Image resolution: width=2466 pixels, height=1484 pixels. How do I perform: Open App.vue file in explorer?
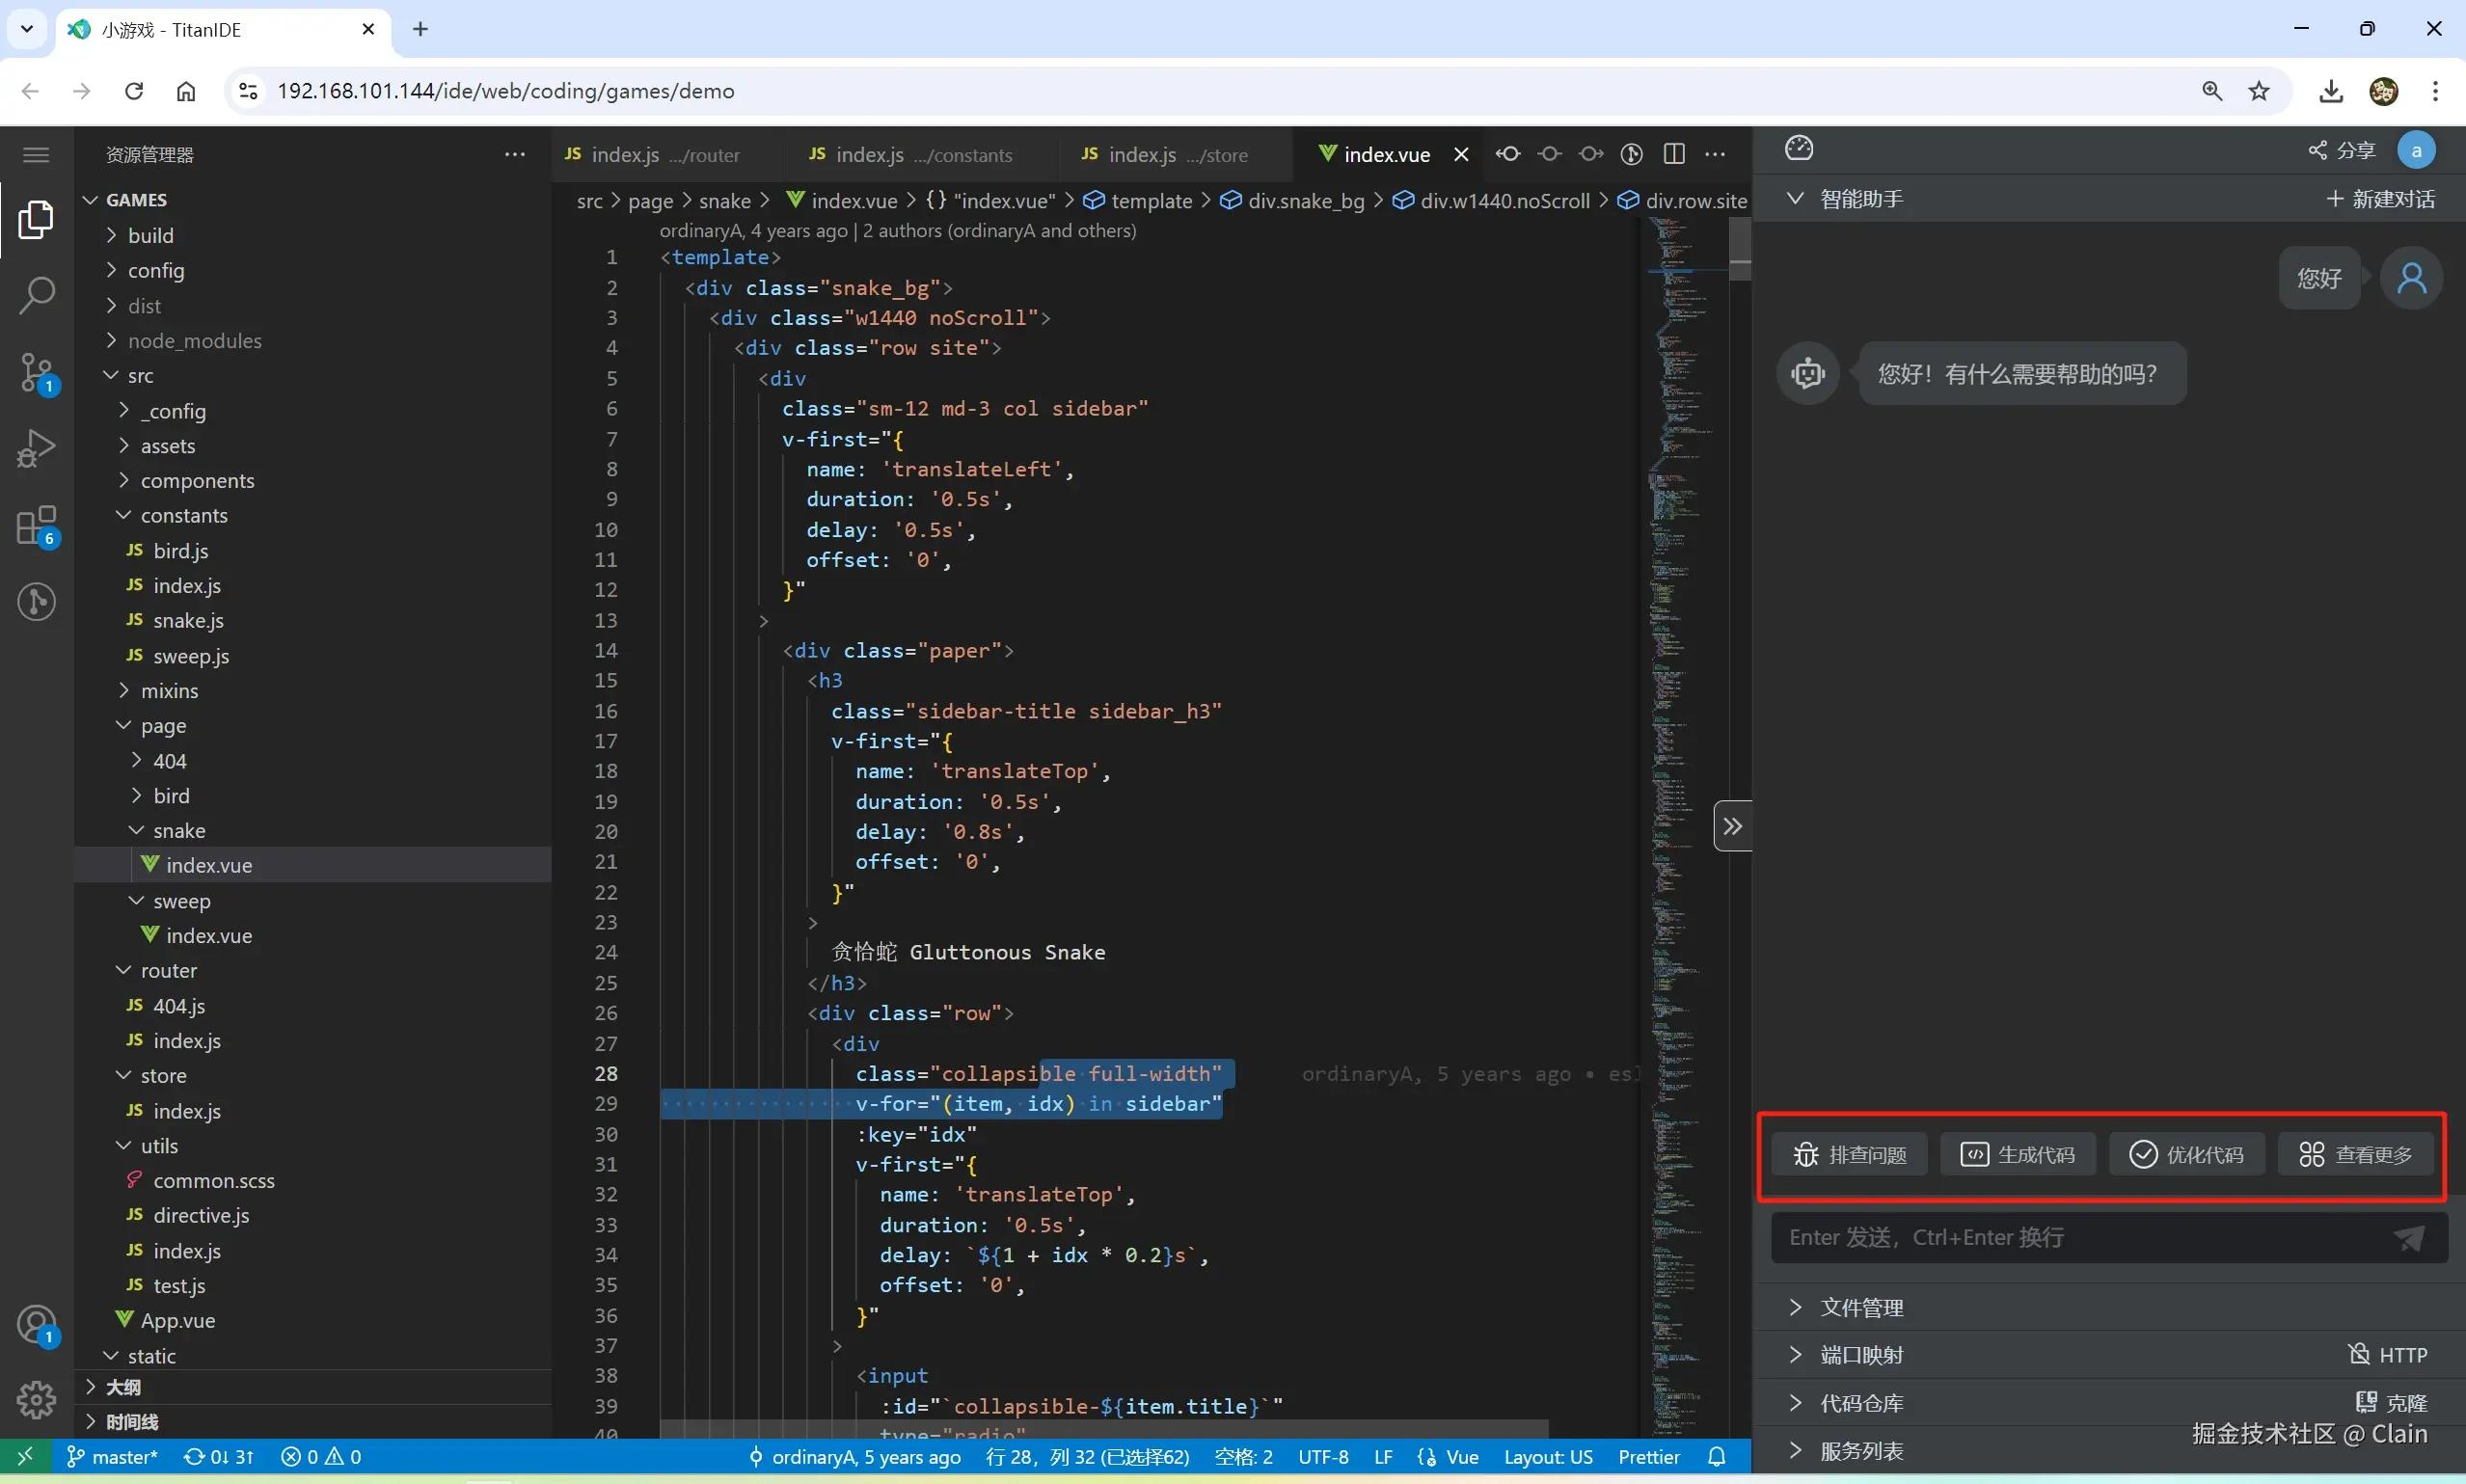pyautogui.click(x=312, y=1320)
